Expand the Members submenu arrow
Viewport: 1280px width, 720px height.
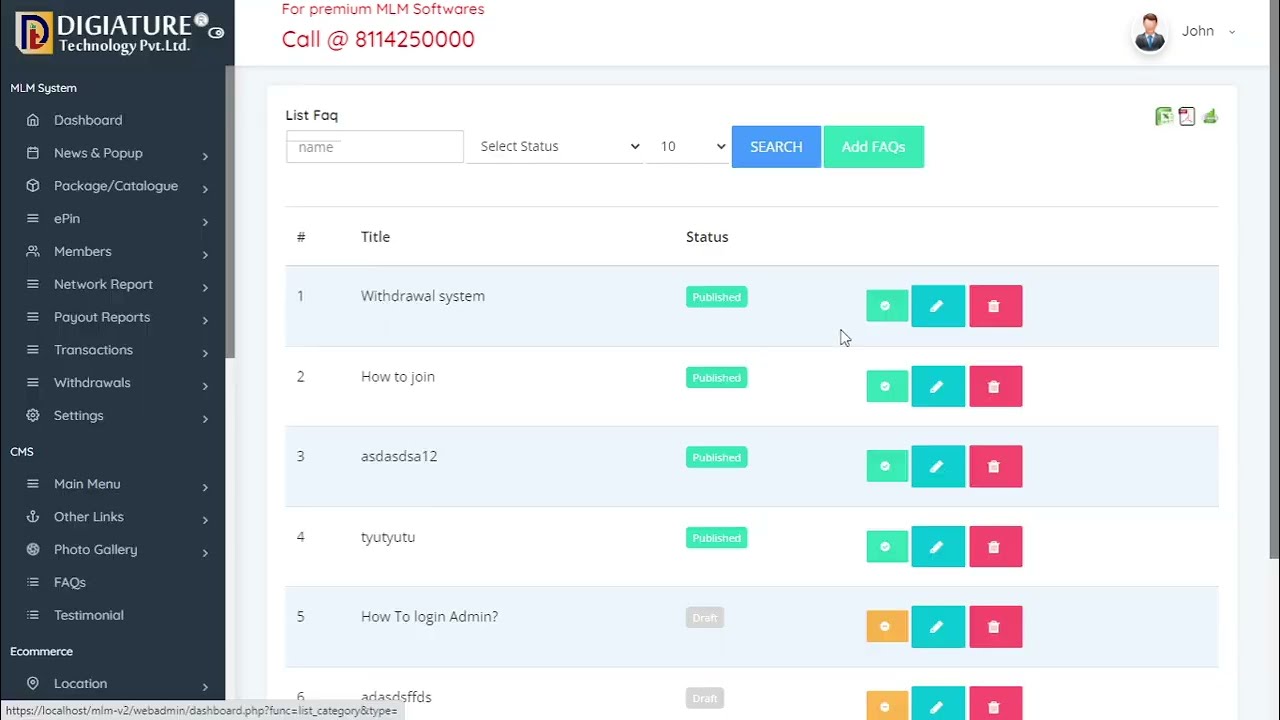pyautogui.click(x=205, y=255)
